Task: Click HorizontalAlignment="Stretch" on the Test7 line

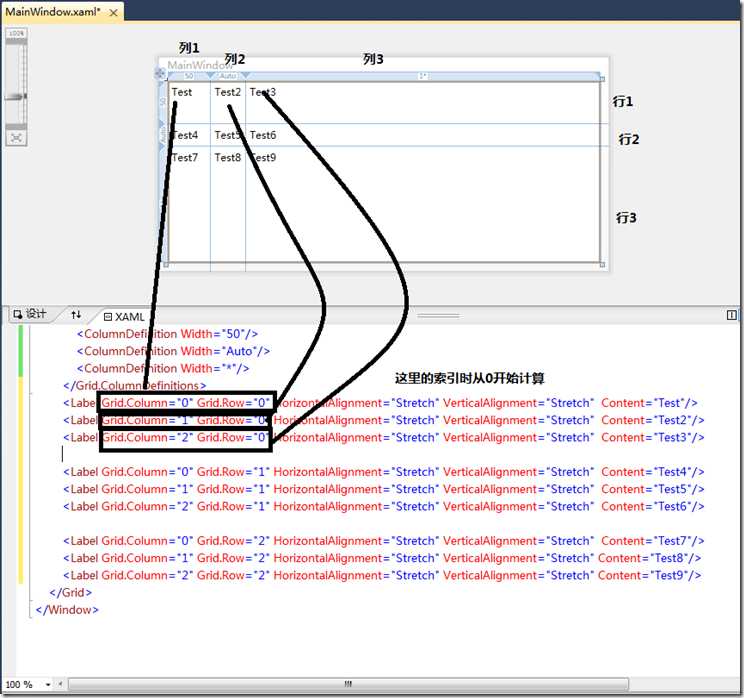Action: click(x=356, y=540)
